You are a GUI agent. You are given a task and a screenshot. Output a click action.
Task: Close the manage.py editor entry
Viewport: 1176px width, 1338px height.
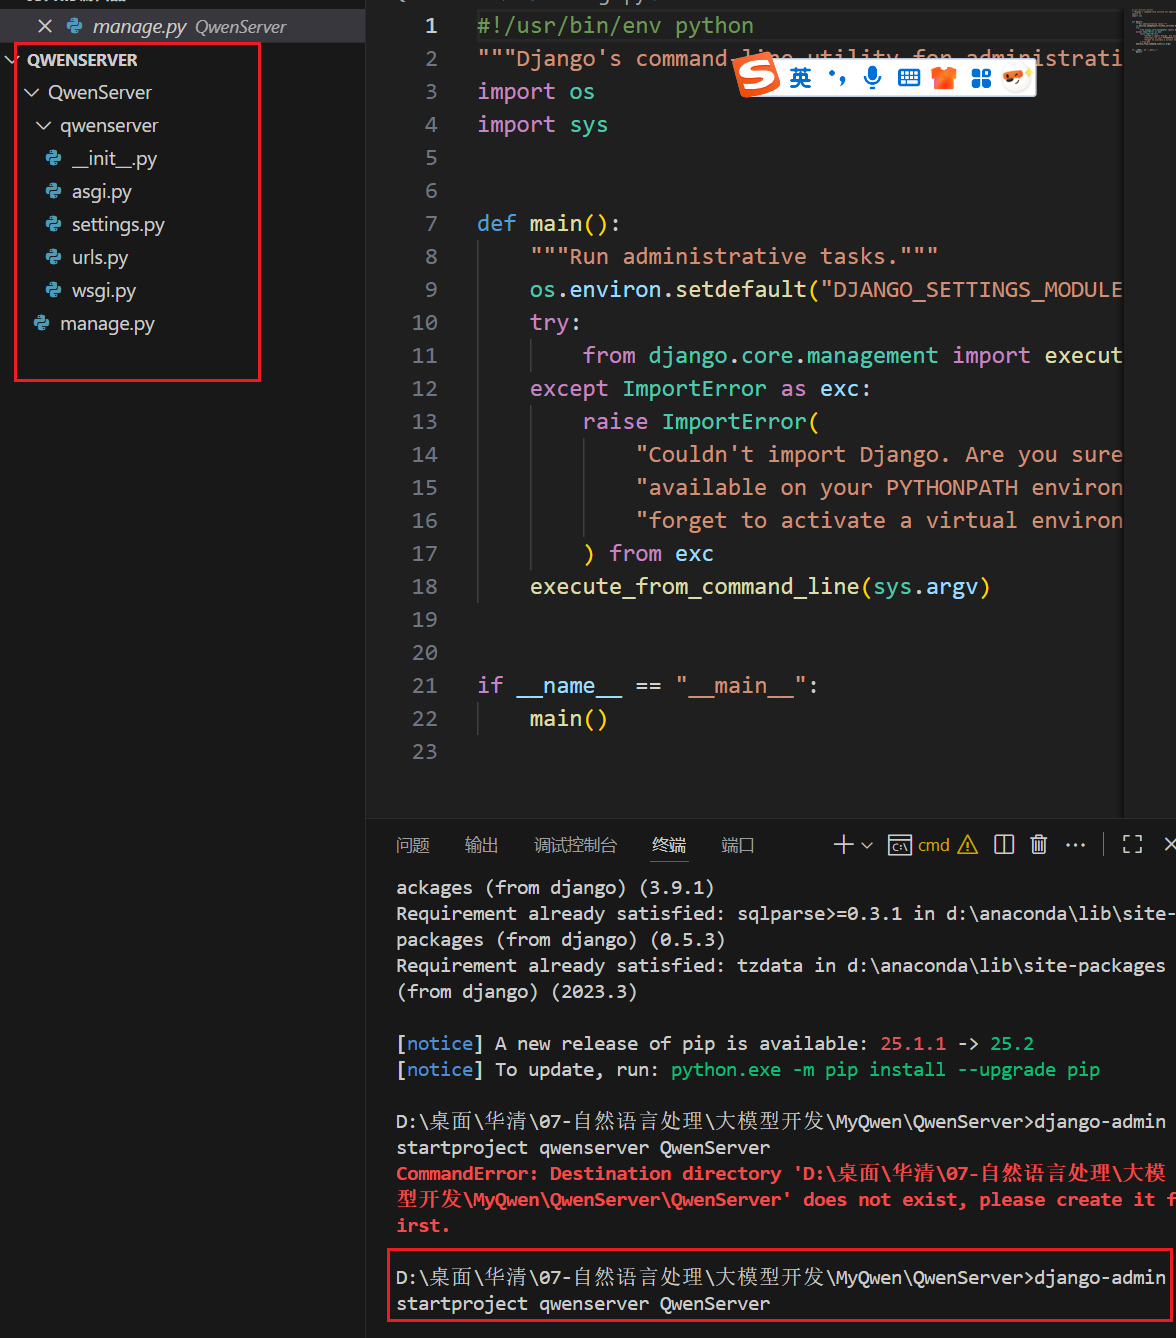click(45, 26)
